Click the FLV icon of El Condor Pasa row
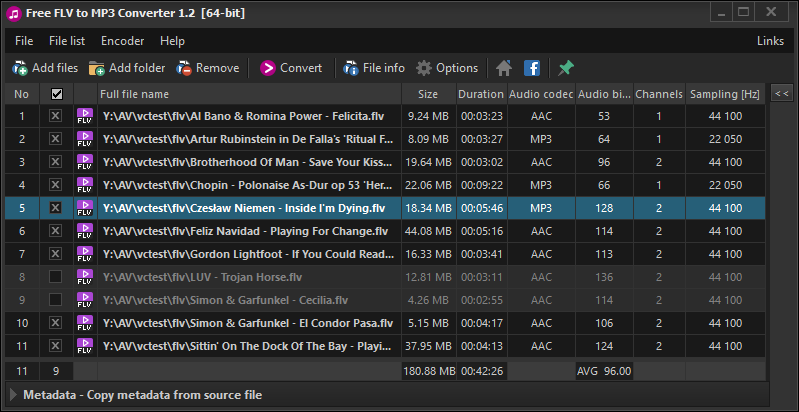The height and width of the screenshot is (412, 799). [85, 323]
